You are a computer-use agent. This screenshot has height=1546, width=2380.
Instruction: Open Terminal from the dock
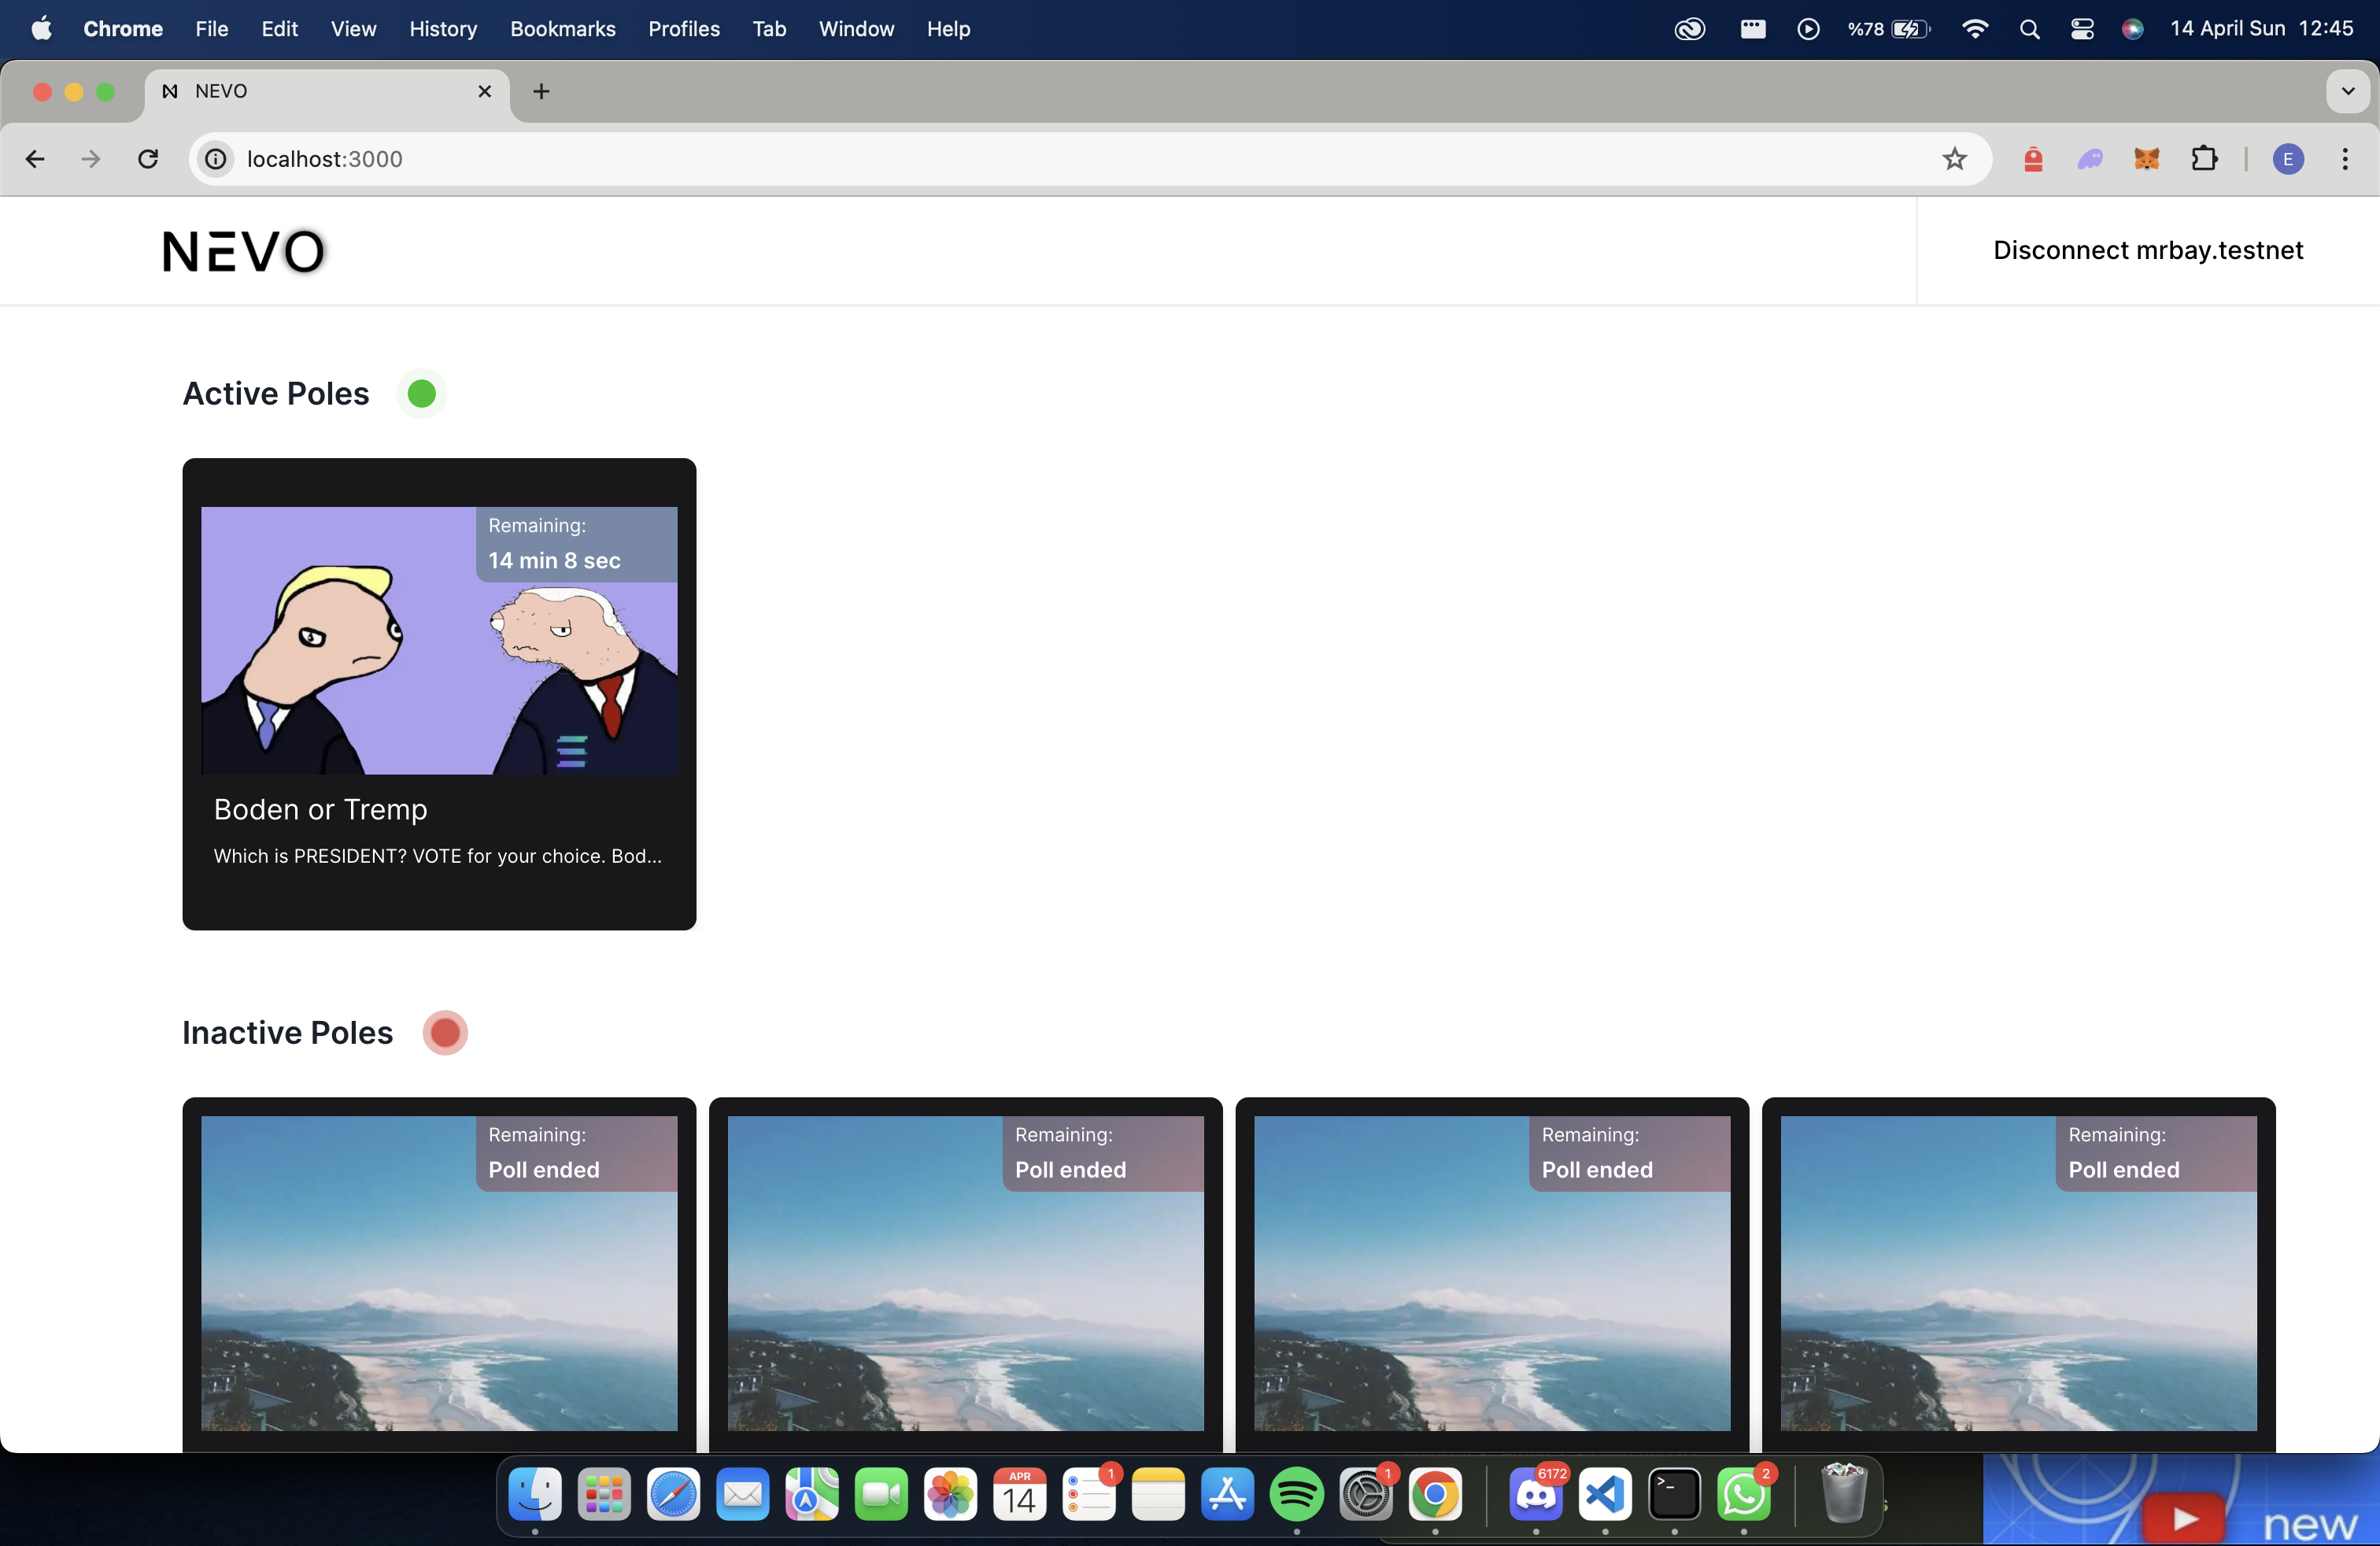click(x=1675, y=1495)
